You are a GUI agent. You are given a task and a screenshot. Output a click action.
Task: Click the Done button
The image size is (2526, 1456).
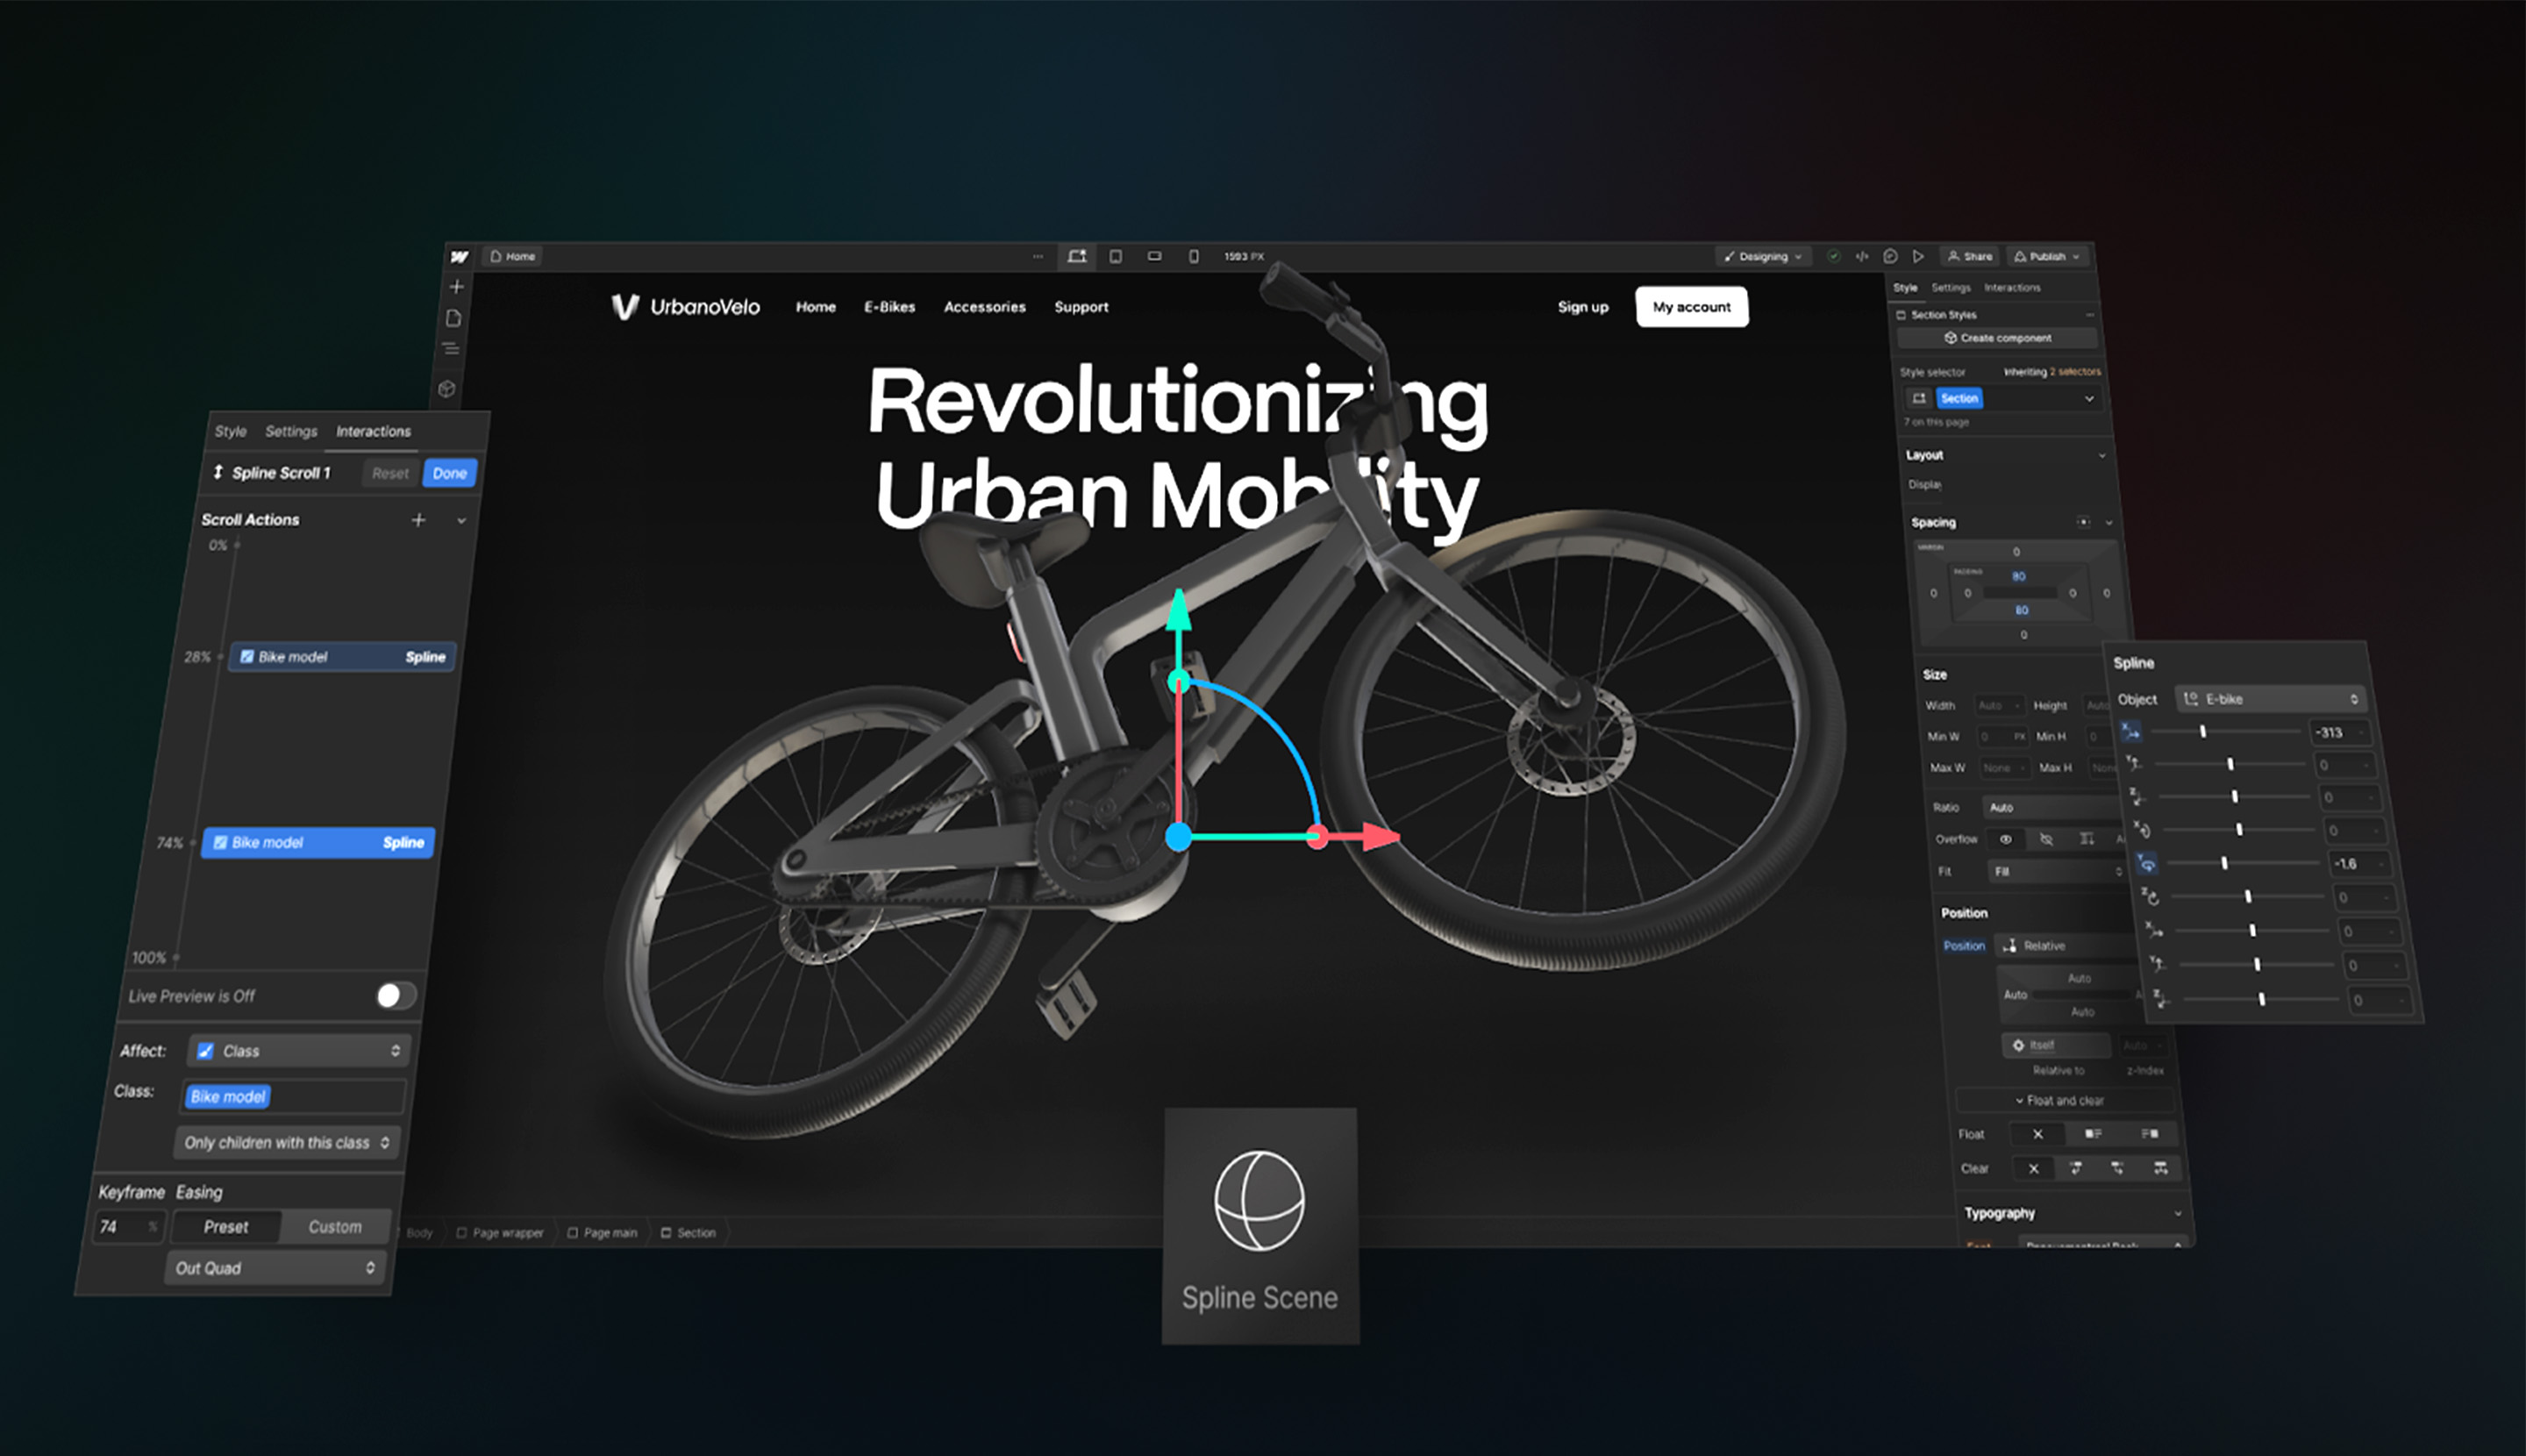[x=449, y=473]
